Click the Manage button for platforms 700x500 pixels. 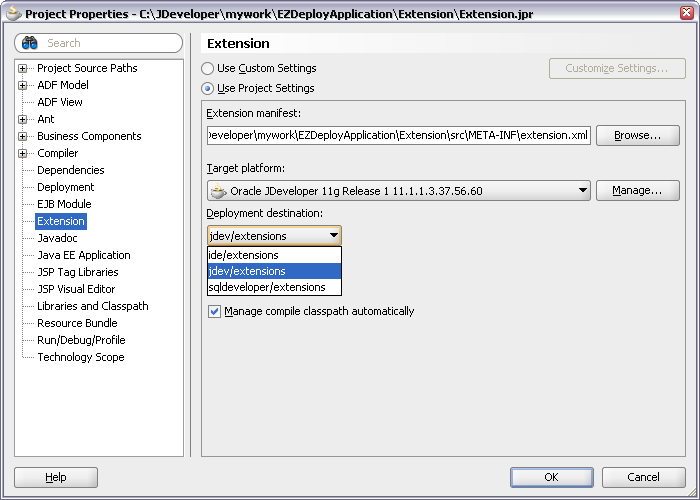637,190
